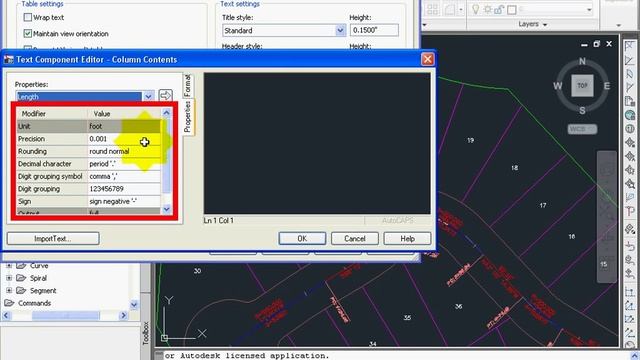Image resolution: width=640 pixels, height=360 pixels.
Task: Restore the drawing viewport window
Action: pos(597,44)
